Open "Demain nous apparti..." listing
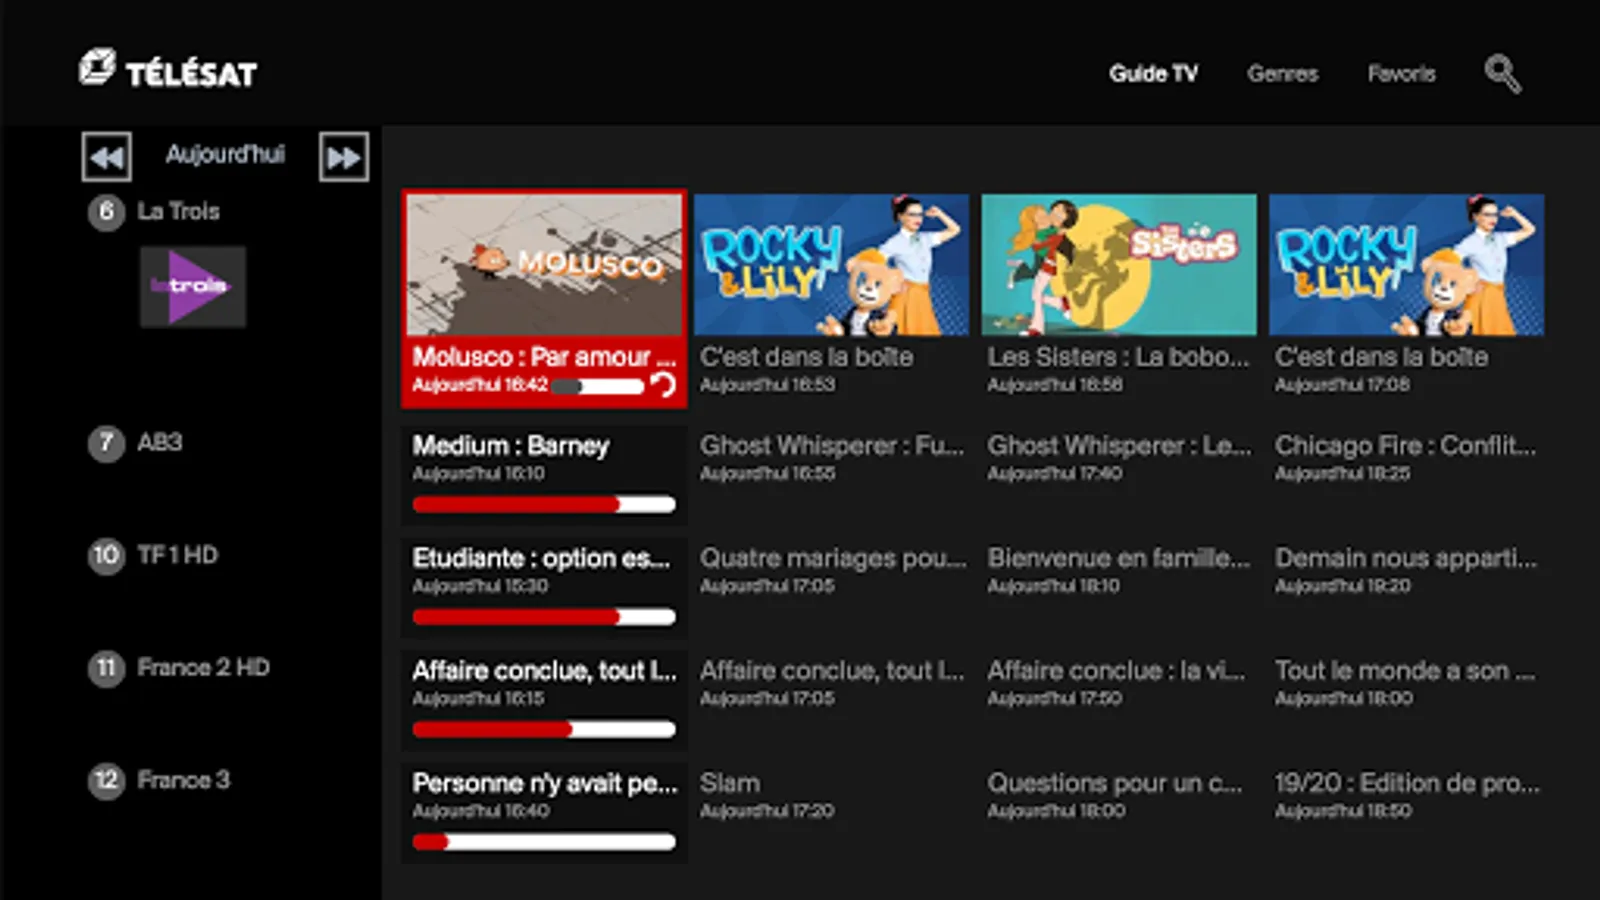1600x900 pixels. tap(1406, 558)
